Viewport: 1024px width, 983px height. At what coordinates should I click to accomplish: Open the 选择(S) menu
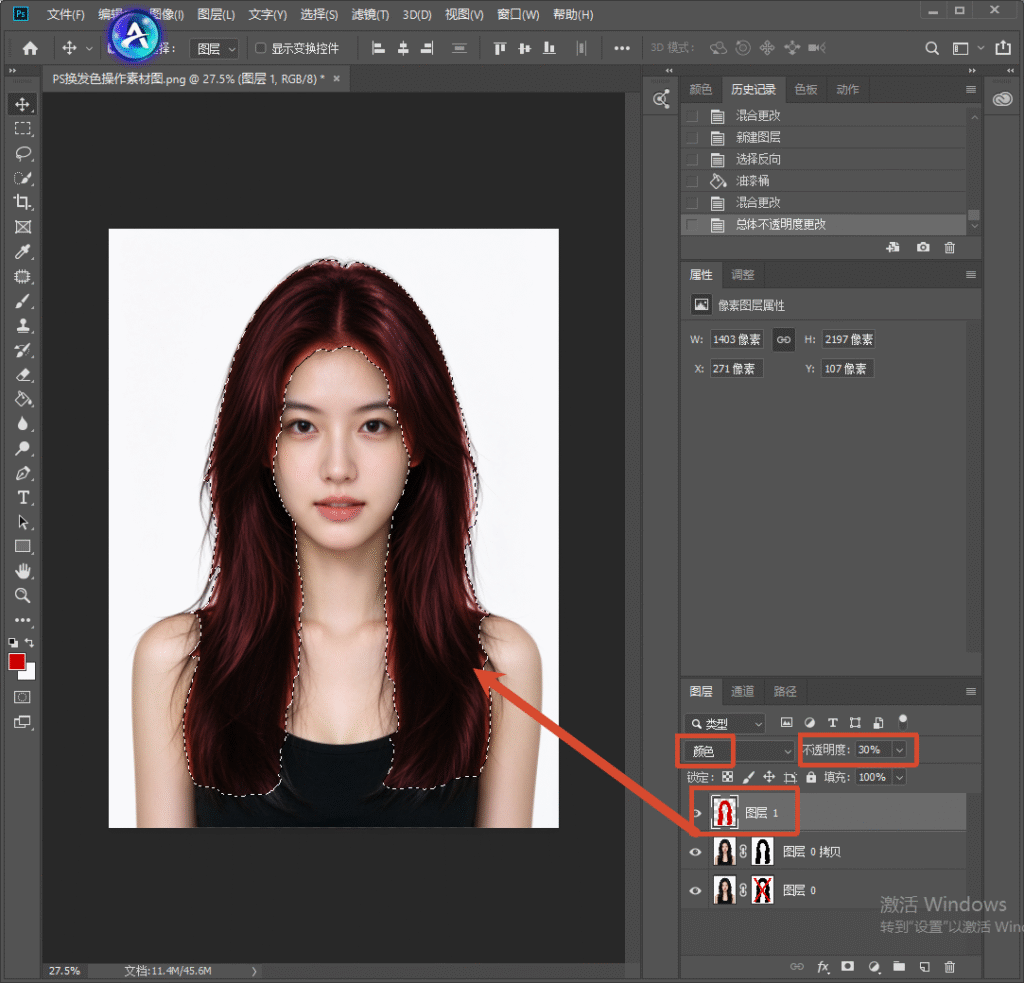pyautogui.click(x=319, y=14)
